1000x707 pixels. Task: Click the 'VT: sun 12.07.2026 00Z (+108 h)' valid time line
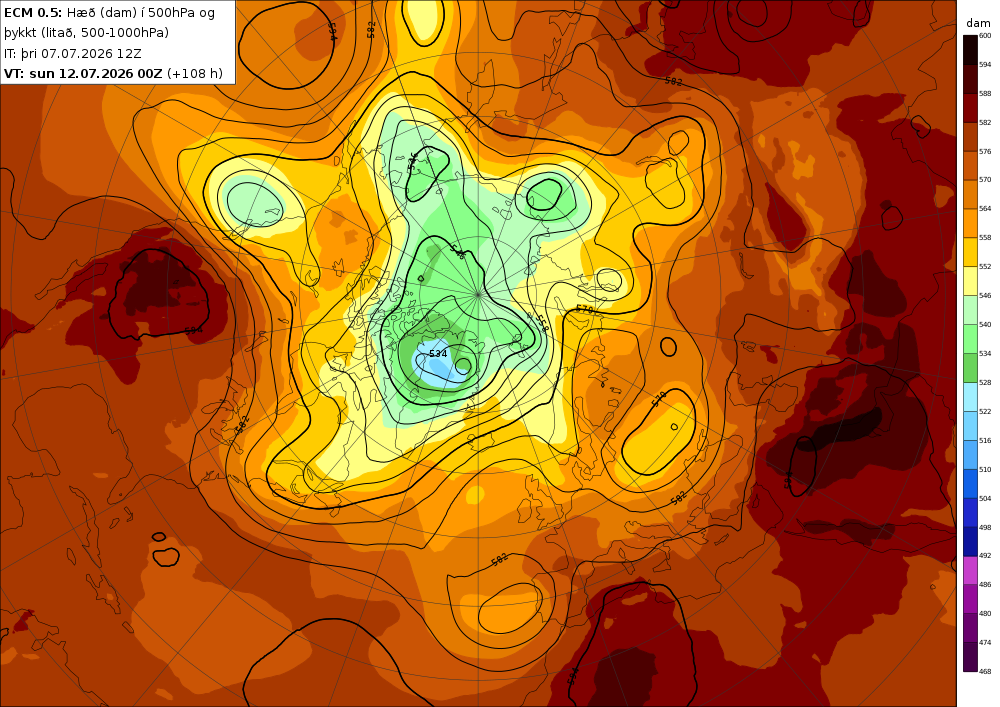pyautogui.click(x=114, y=73)
